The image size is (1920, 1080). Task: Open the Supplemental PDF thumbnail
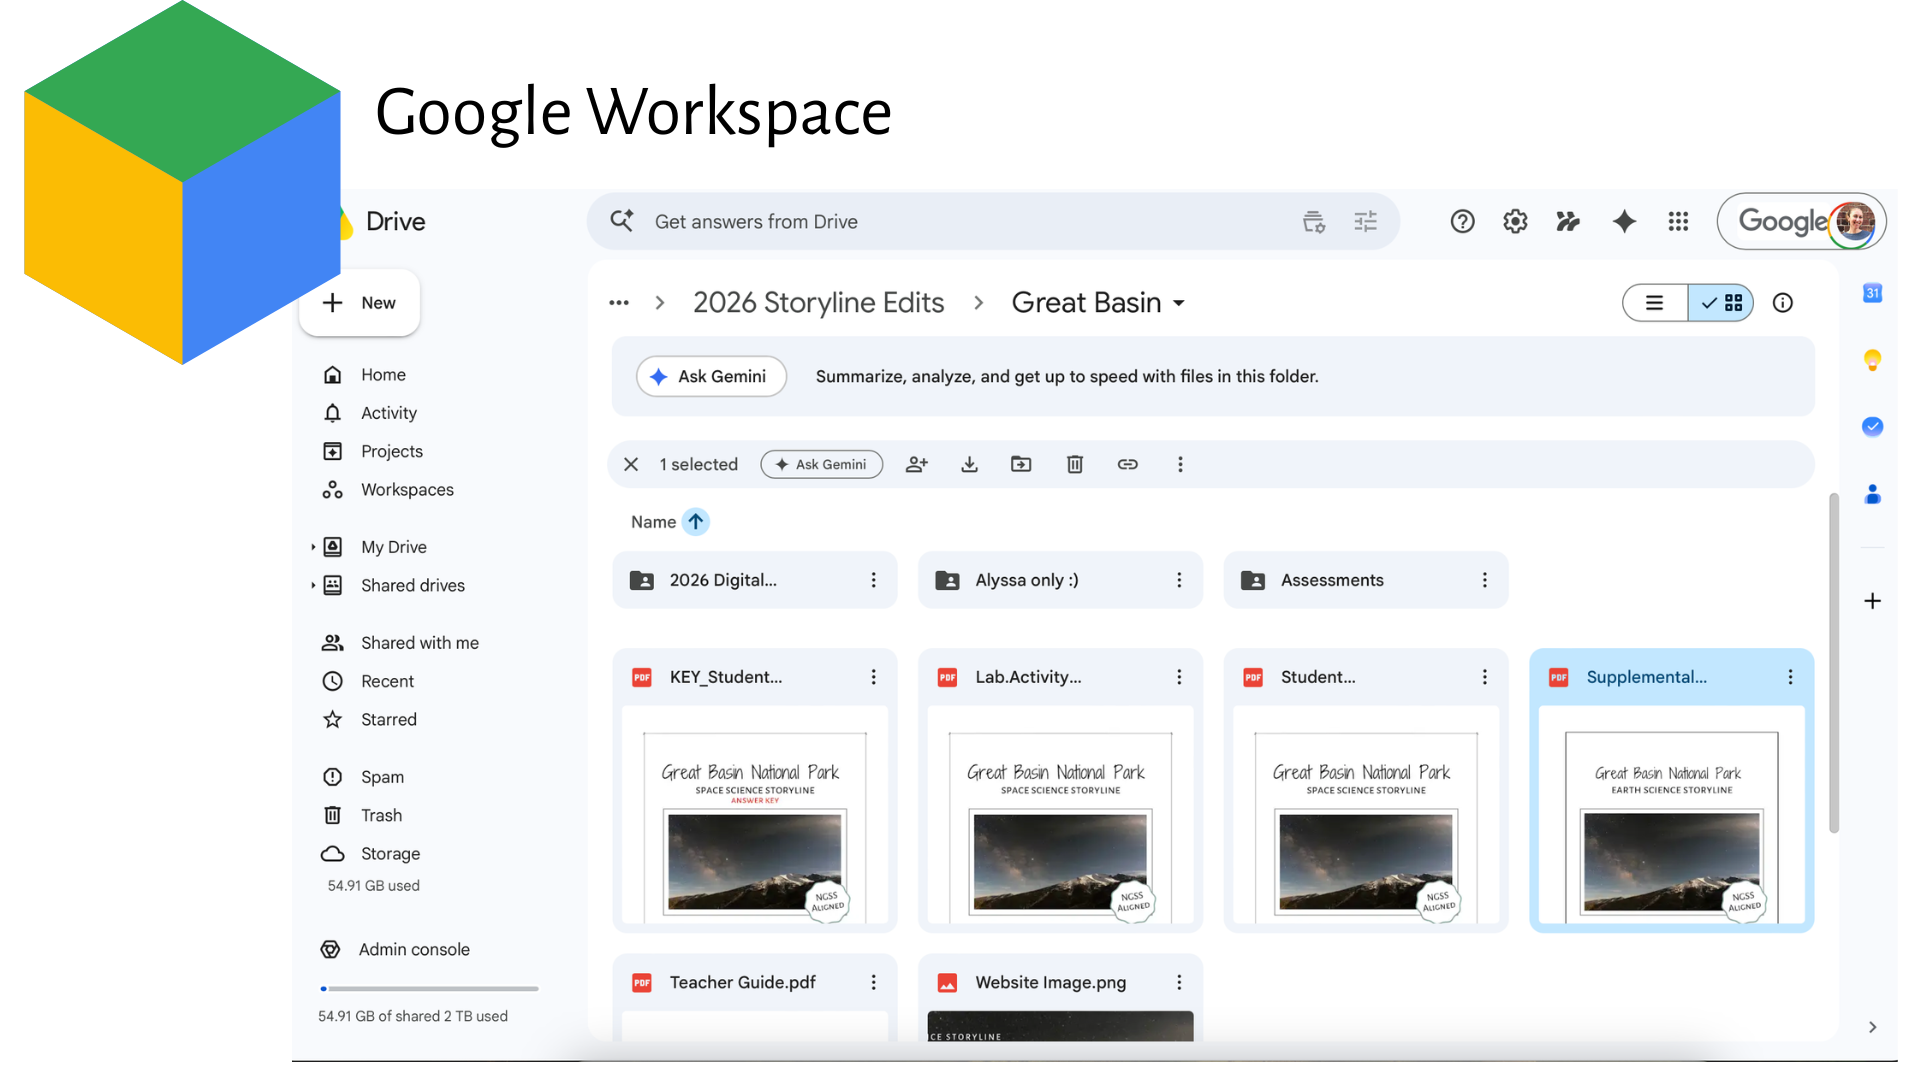(1671, 815)
